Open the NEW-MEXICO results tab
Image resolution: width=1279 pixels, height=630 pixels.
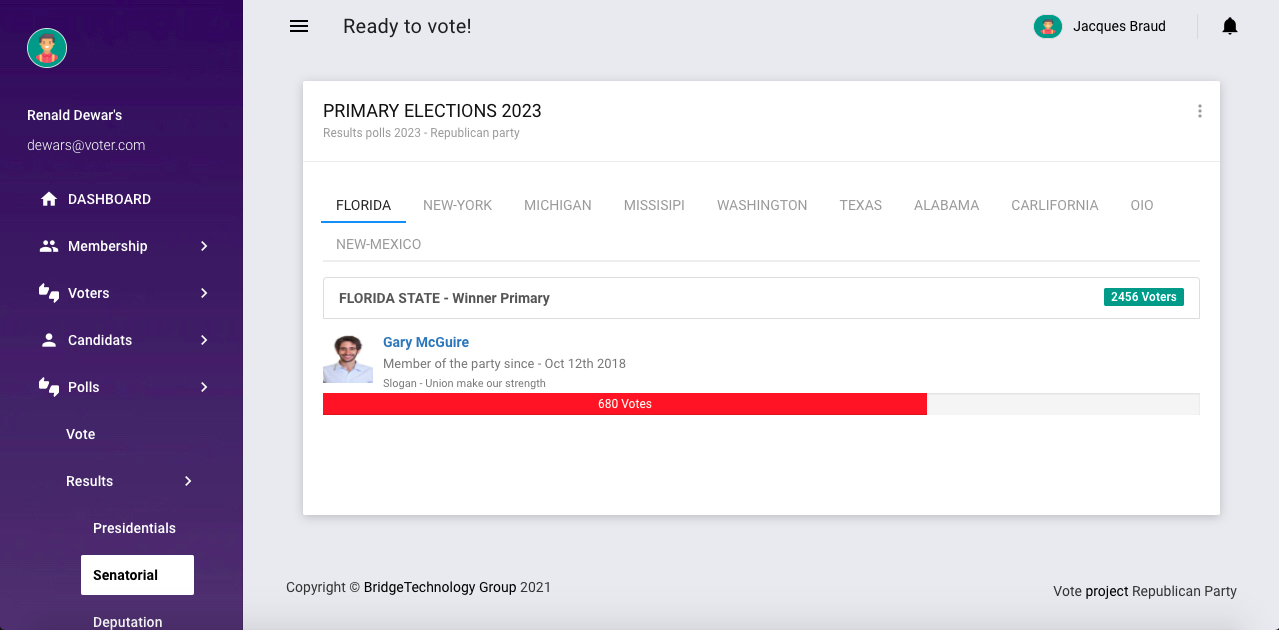click(378, 243)
